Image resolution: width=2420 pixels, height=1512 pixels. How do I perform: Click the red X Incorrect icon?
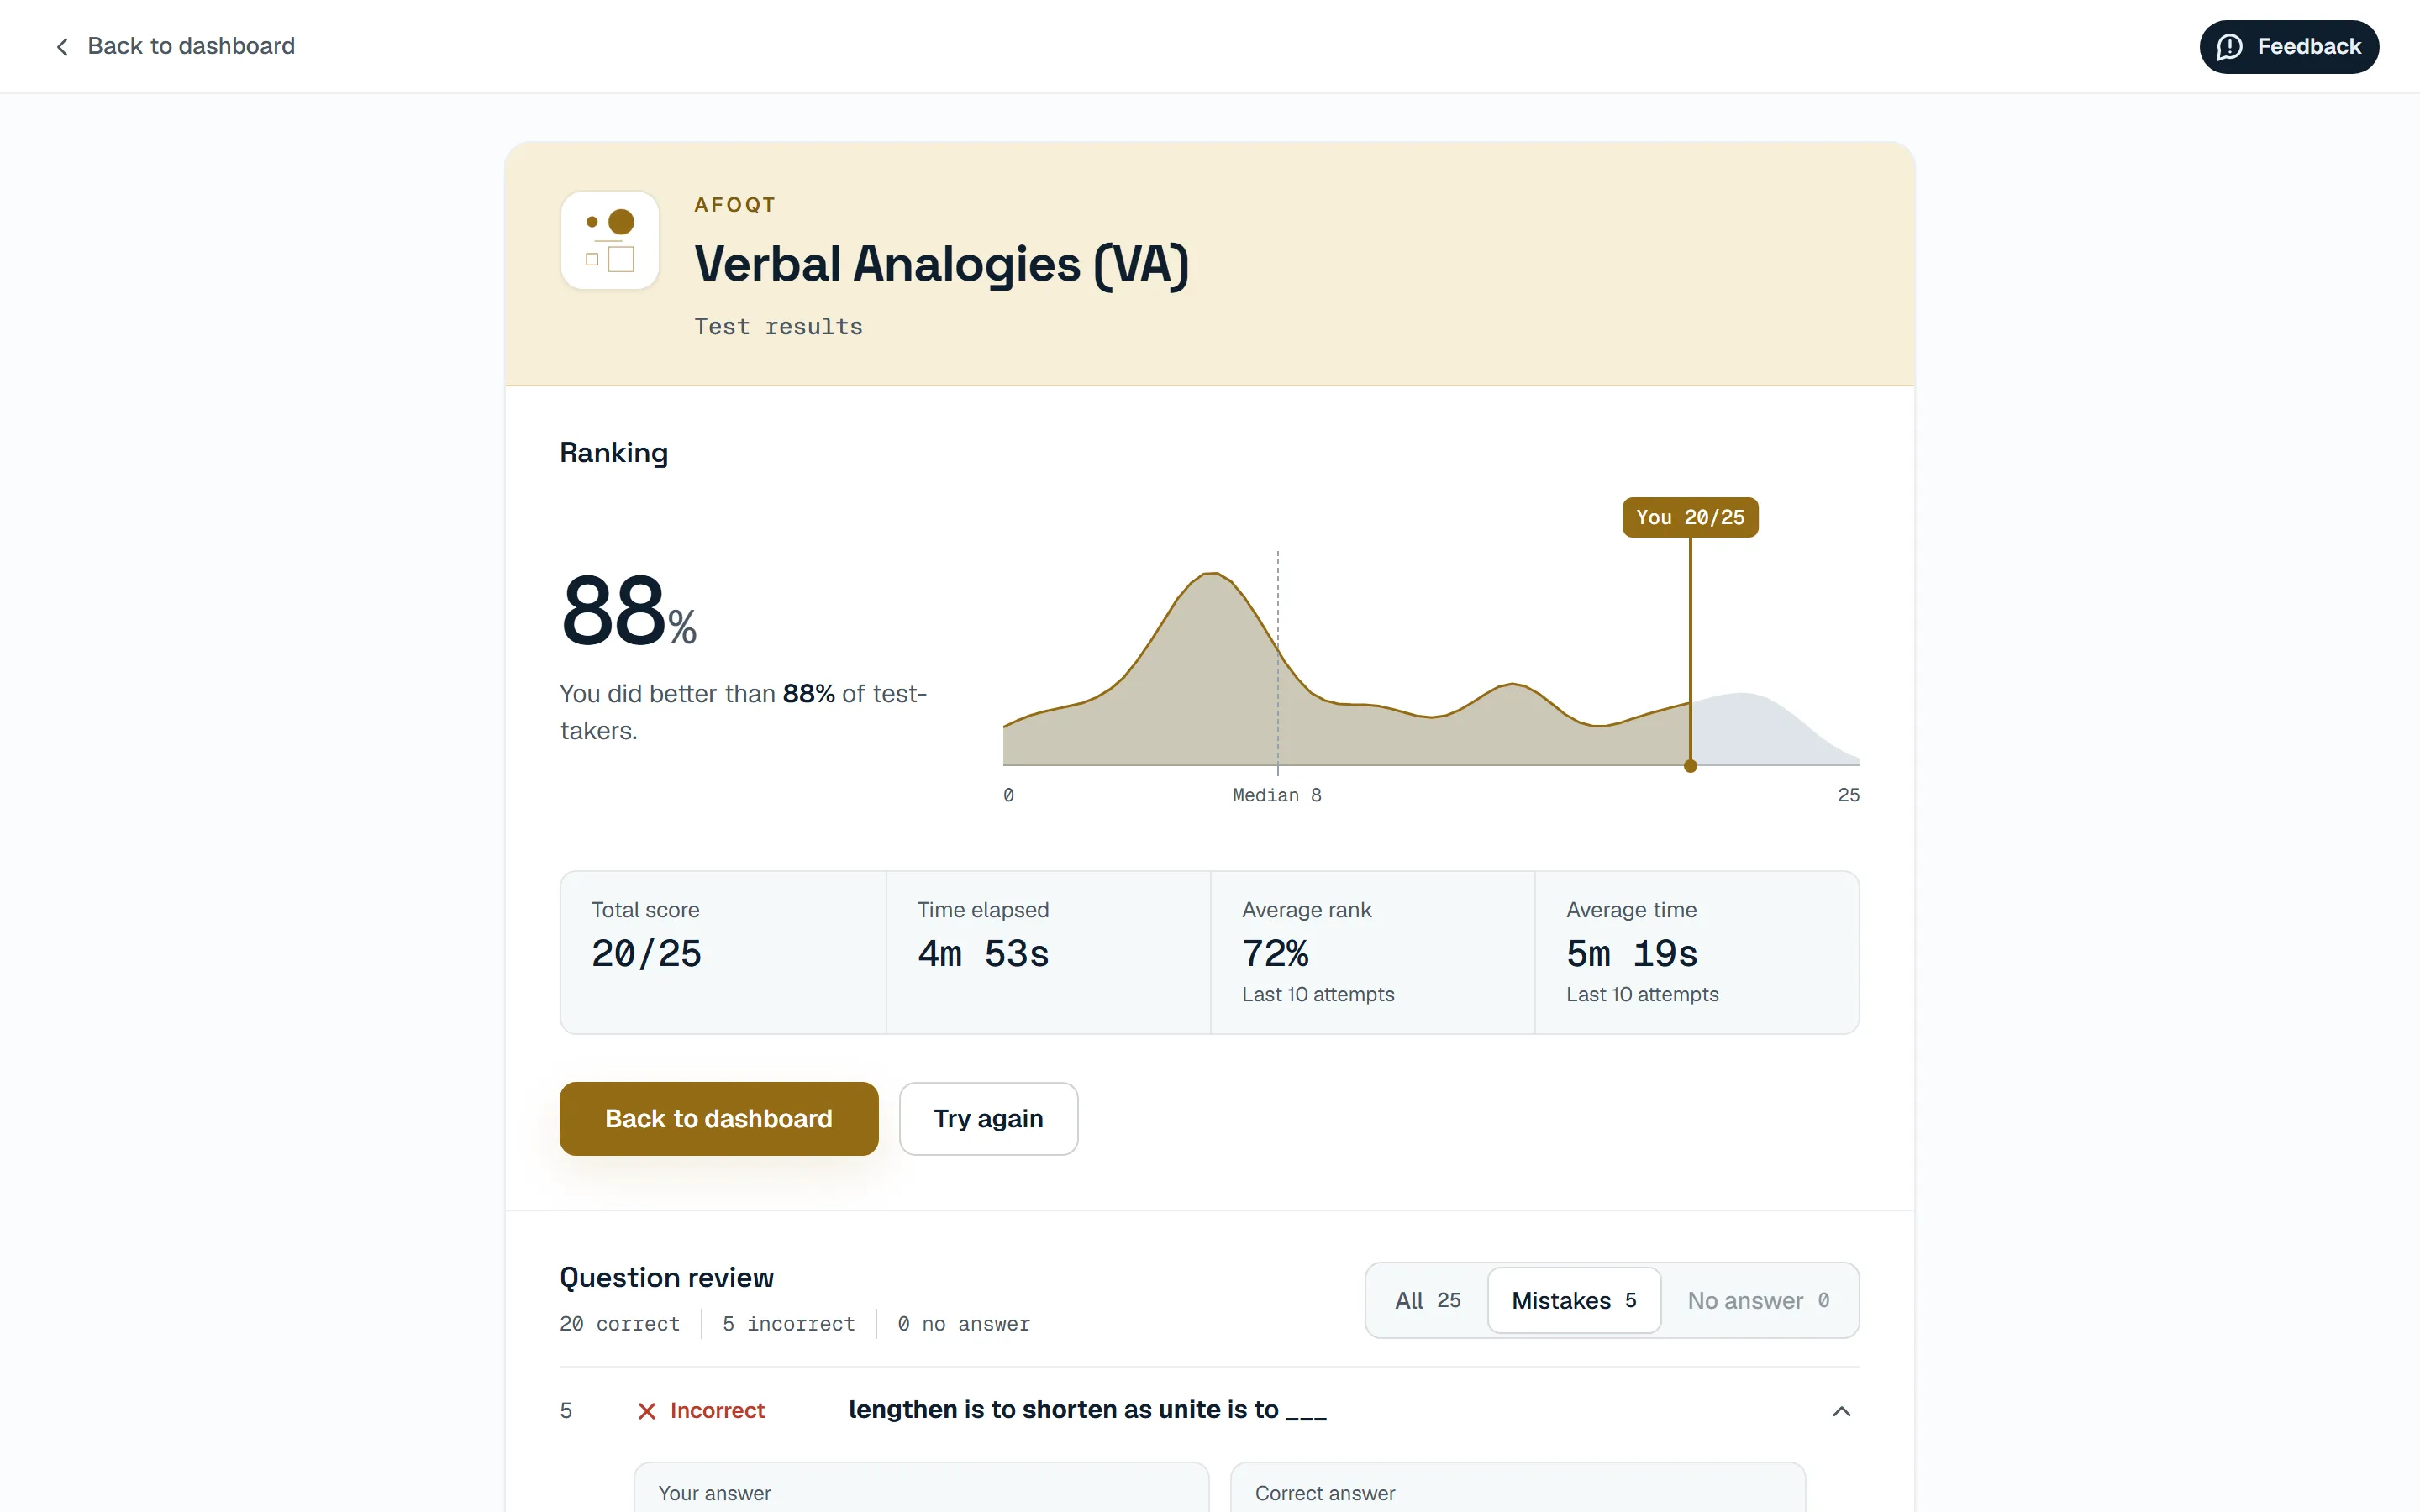click(647, 1410)
